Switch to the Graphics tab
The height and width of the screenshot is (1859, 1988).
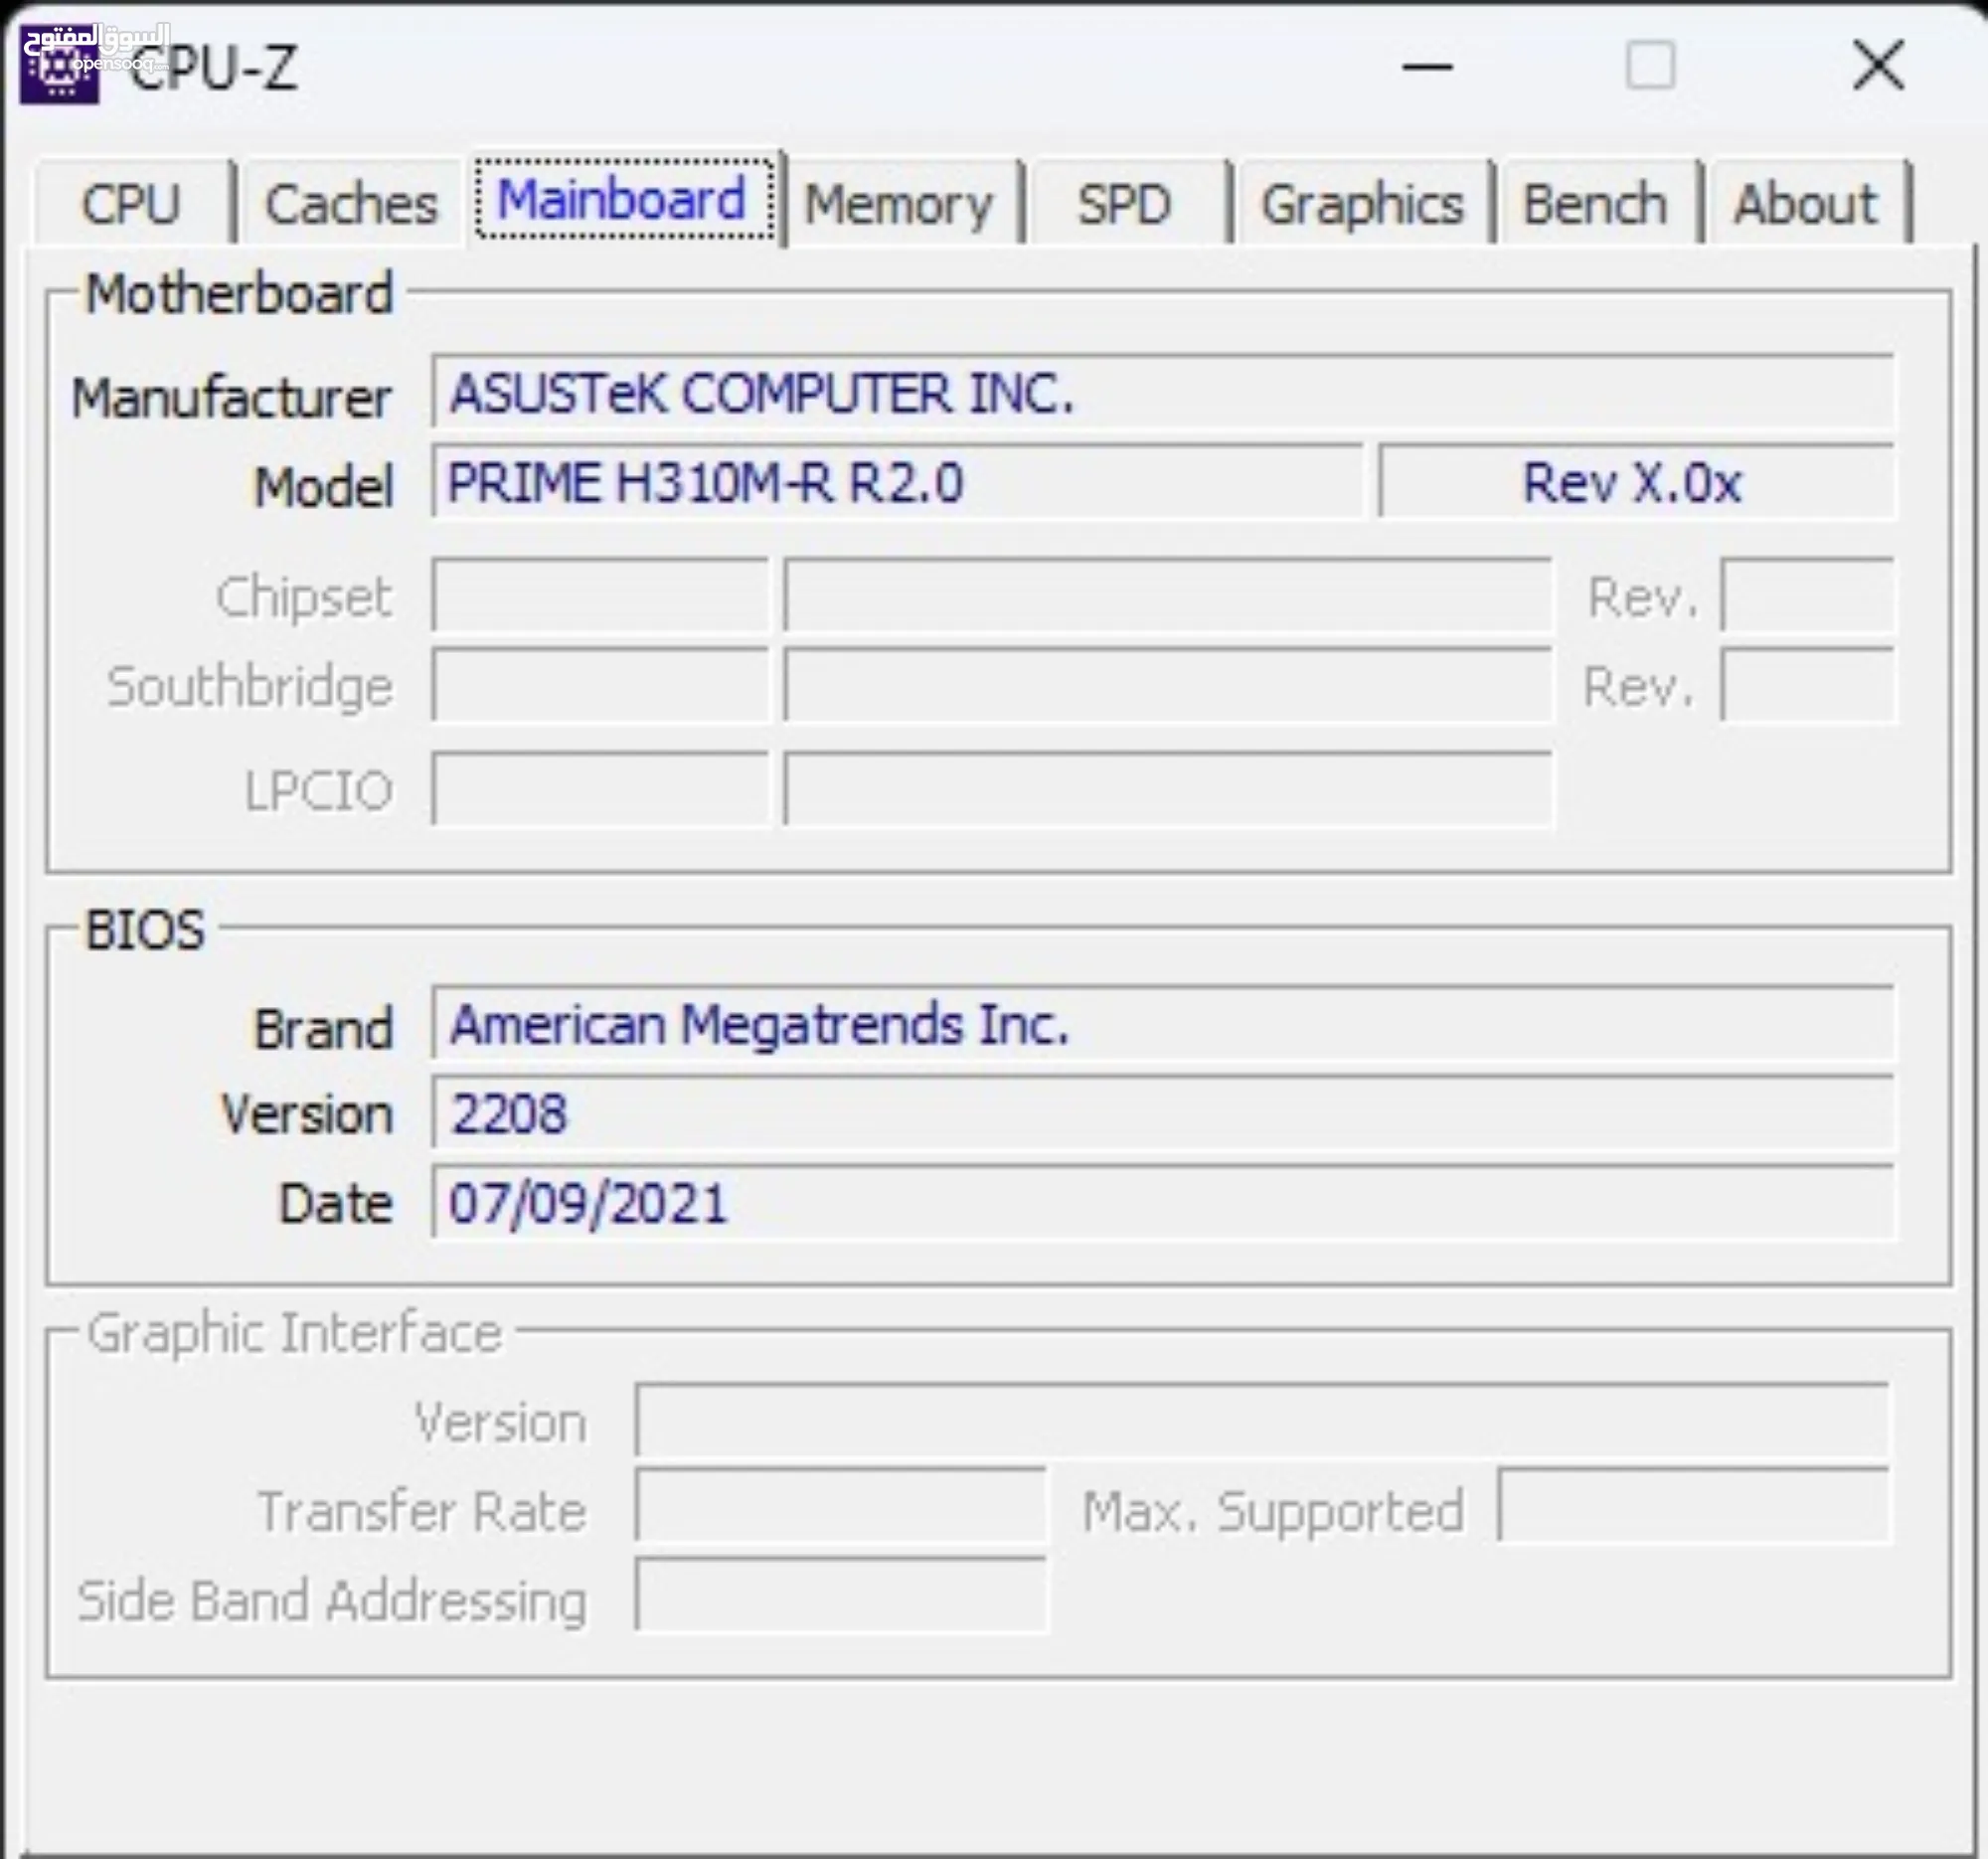pos(1361,204)
